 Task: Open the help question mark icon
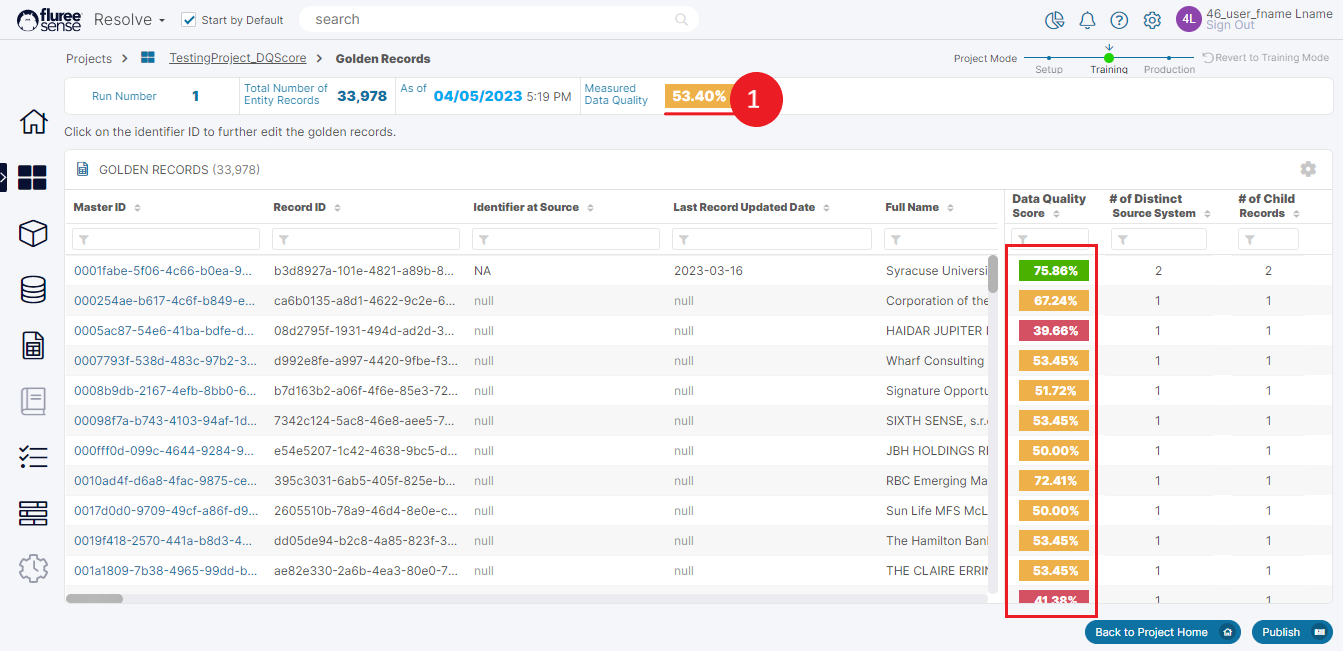1119,20
